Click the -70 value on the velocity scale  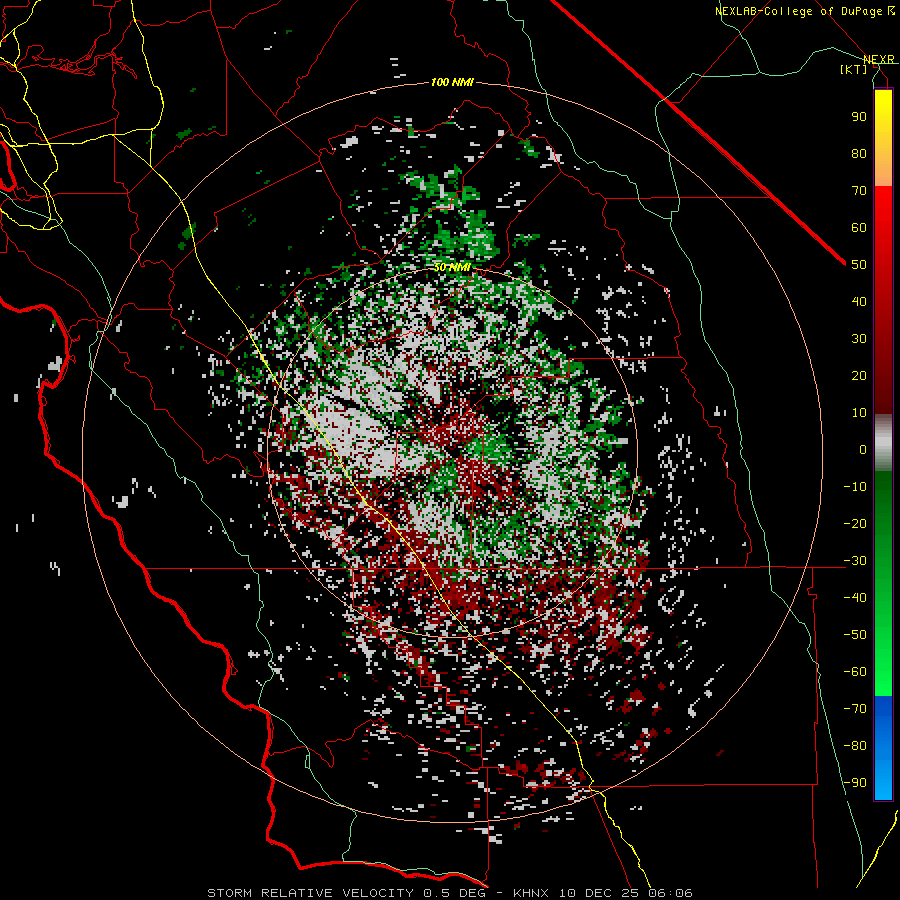click(x=855, y=709)
